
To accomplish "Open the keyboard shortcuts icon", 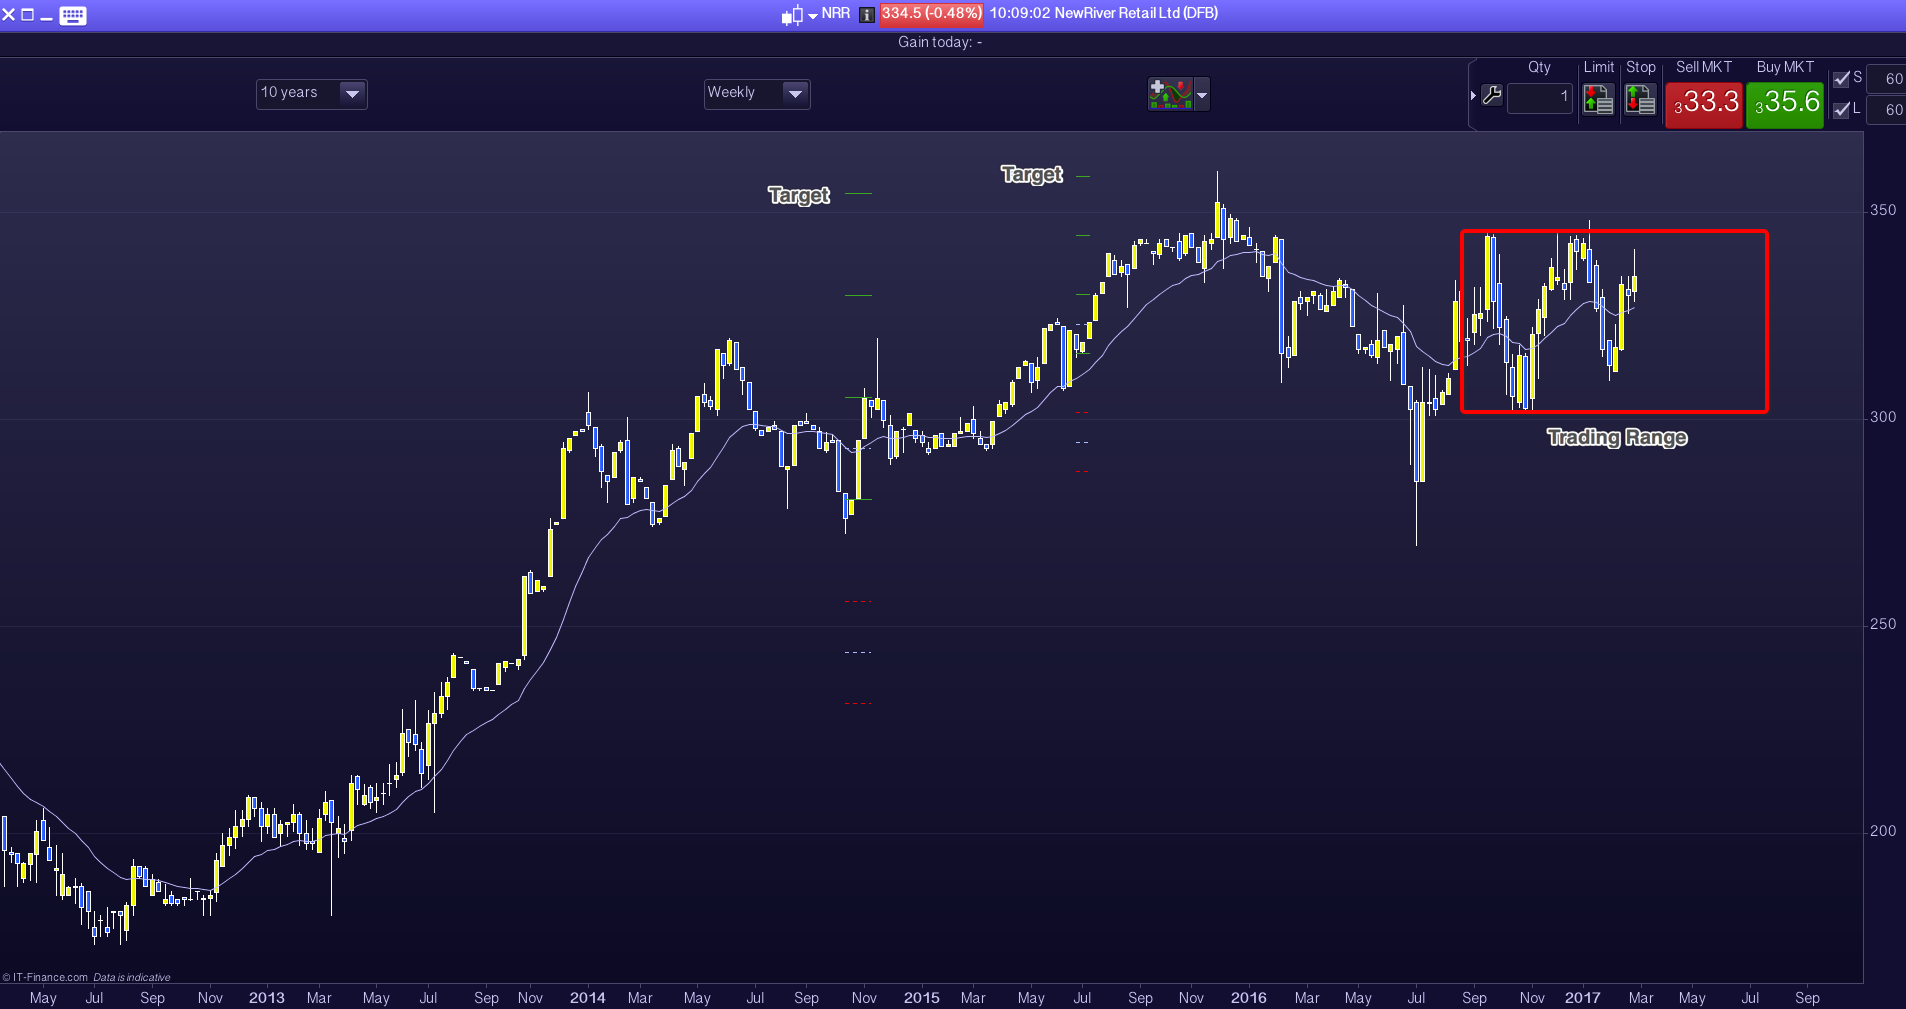I will [x=73, y=15].
